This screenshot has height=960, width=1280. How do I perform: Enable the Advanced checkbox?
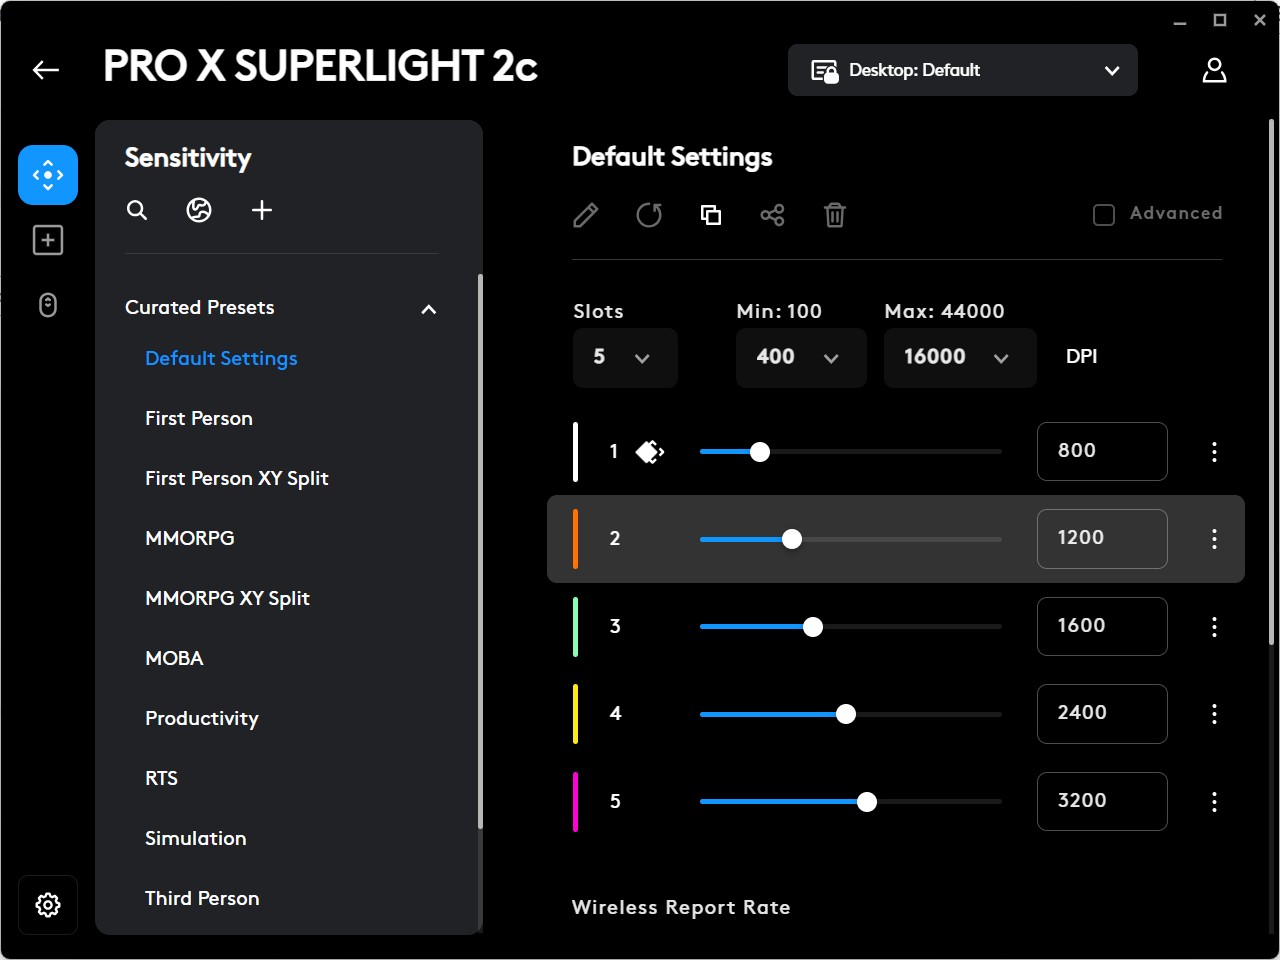[x=1103, y=214]
